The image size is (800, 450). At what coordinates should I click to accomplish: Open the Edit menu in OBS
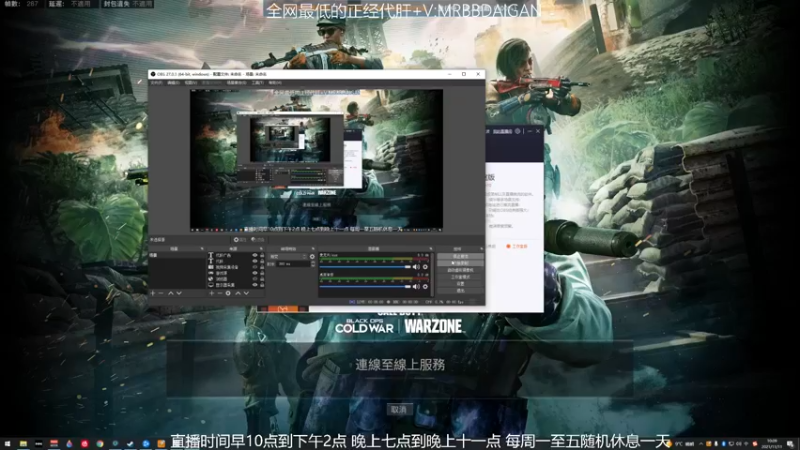[x=173, y=83]
